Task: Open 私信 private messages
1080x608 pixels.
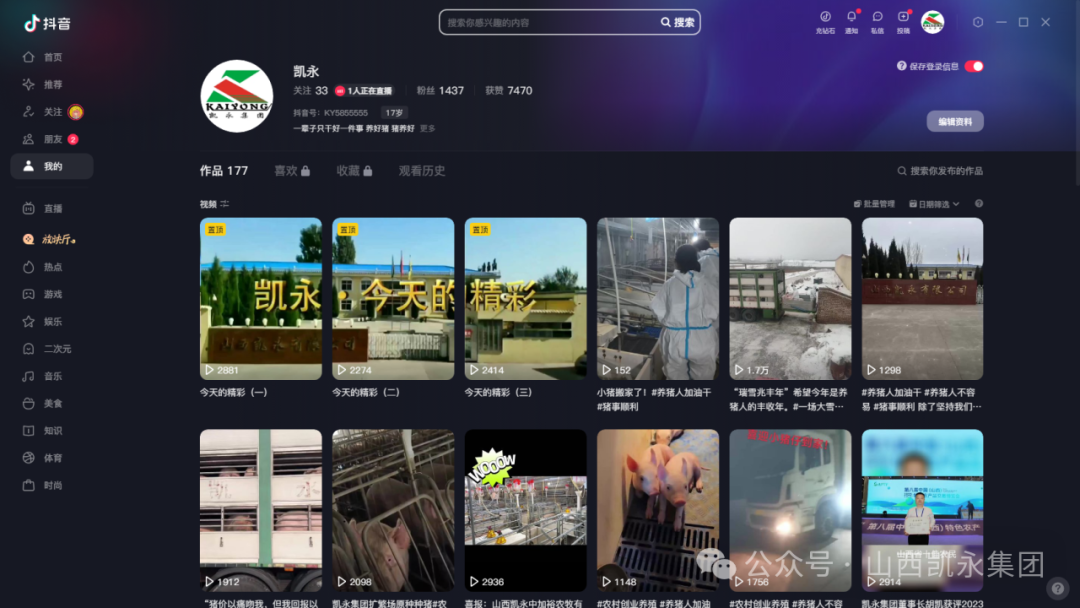Action: tap(877, 22)
